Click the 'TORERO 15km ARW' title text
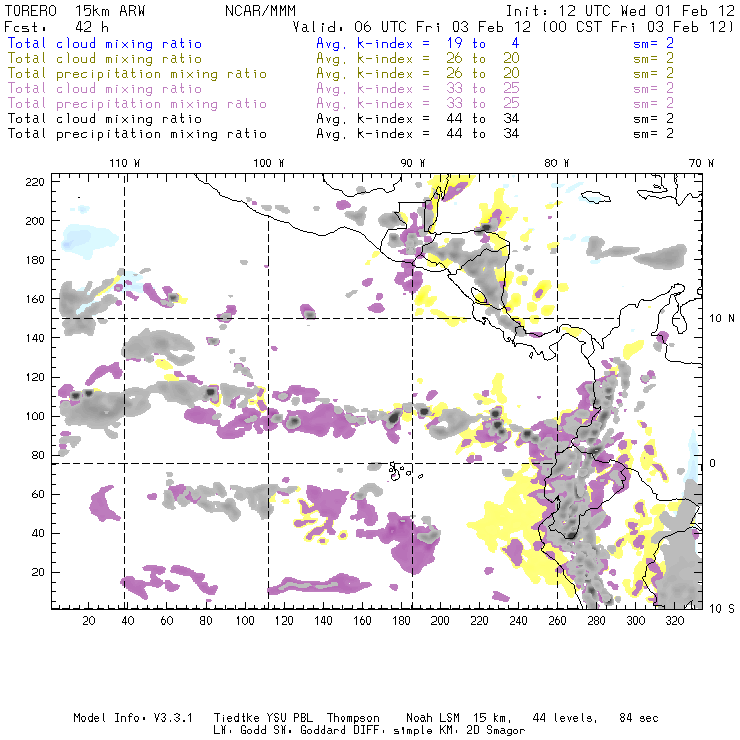The image size is (740, 740). (x=75, y=11)
